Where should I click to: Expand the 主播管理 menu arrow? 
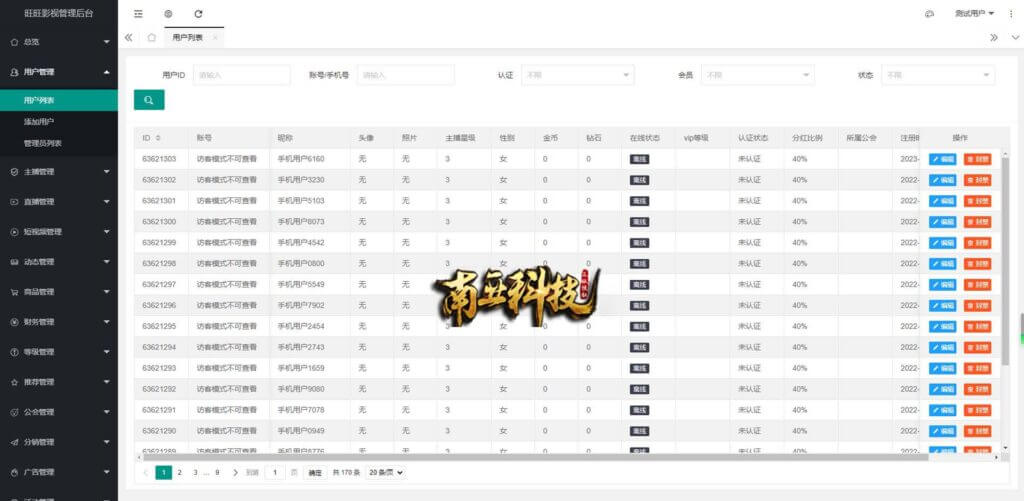[106, 172]
